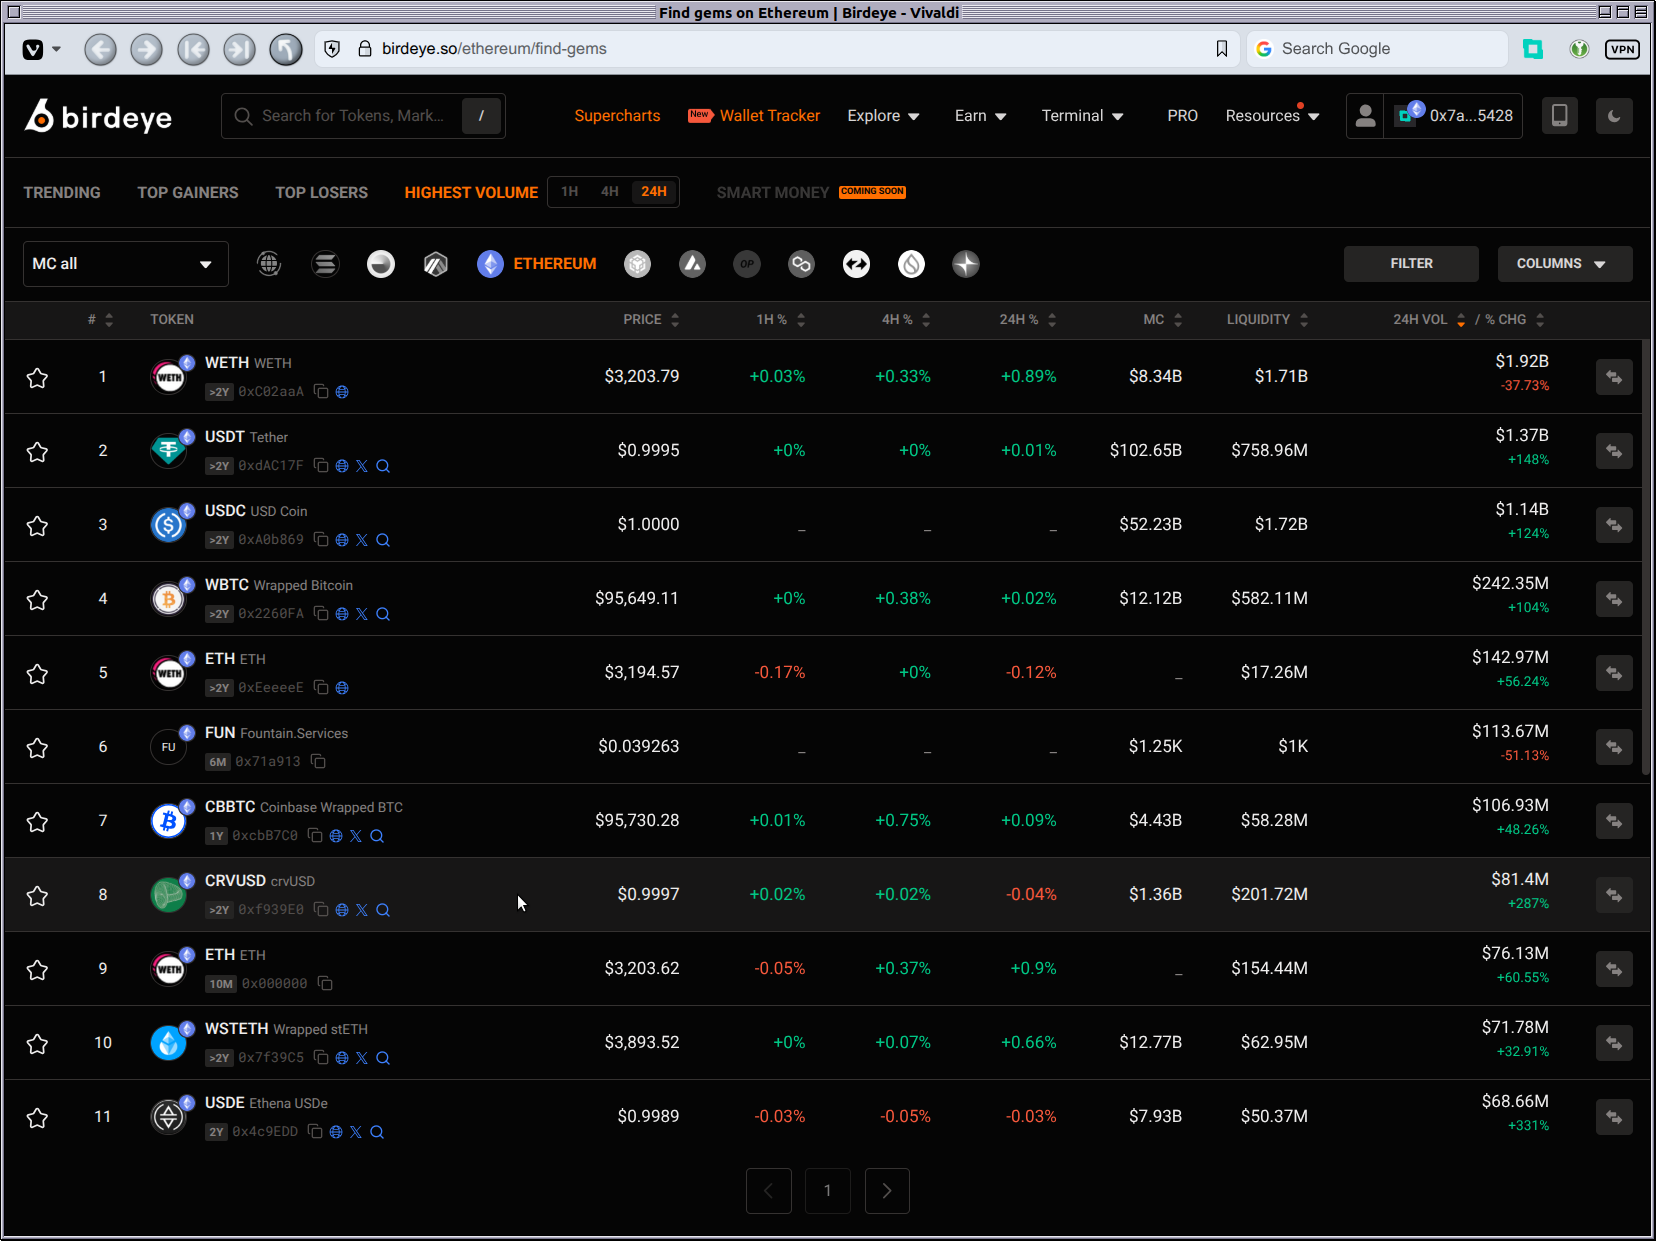
Task: Open the X link for WBTC
Action: point(362,614)
